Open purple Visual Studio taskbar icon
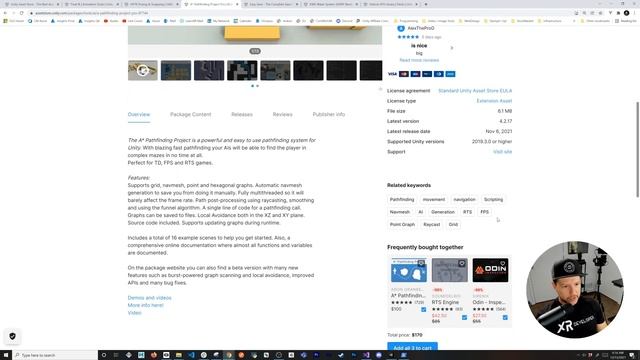This screenshot has width=640, height=360. [x=366, y=355]
